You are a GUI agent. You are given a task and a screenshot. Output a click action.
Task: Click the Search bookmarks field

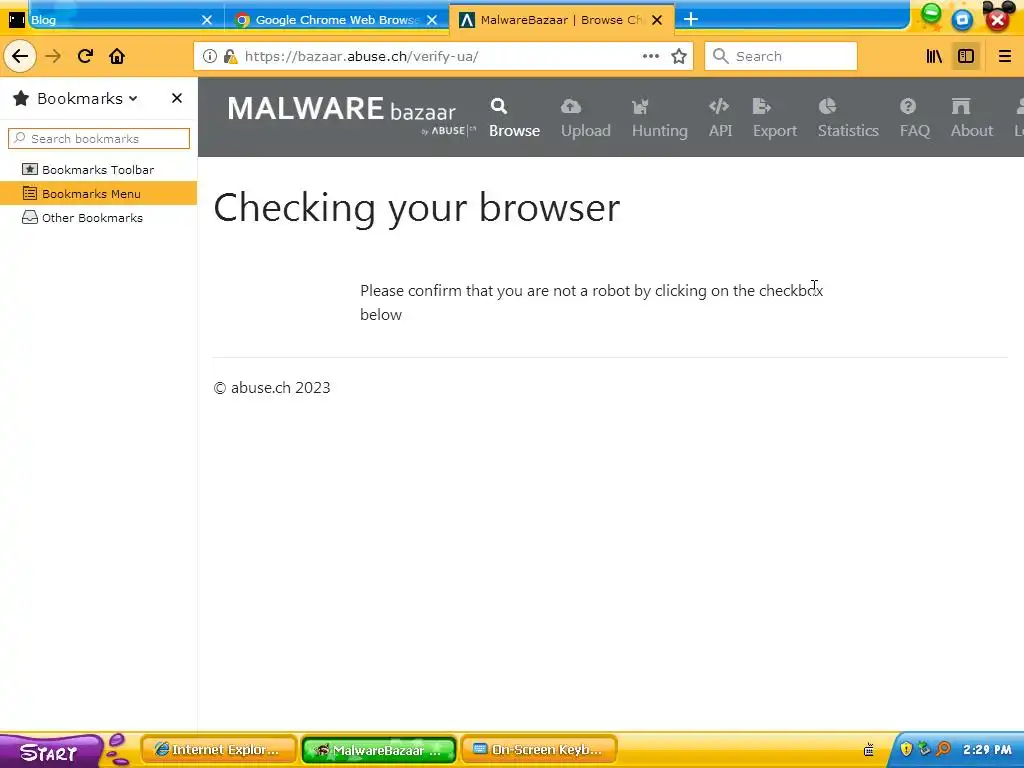coord(99,138)
